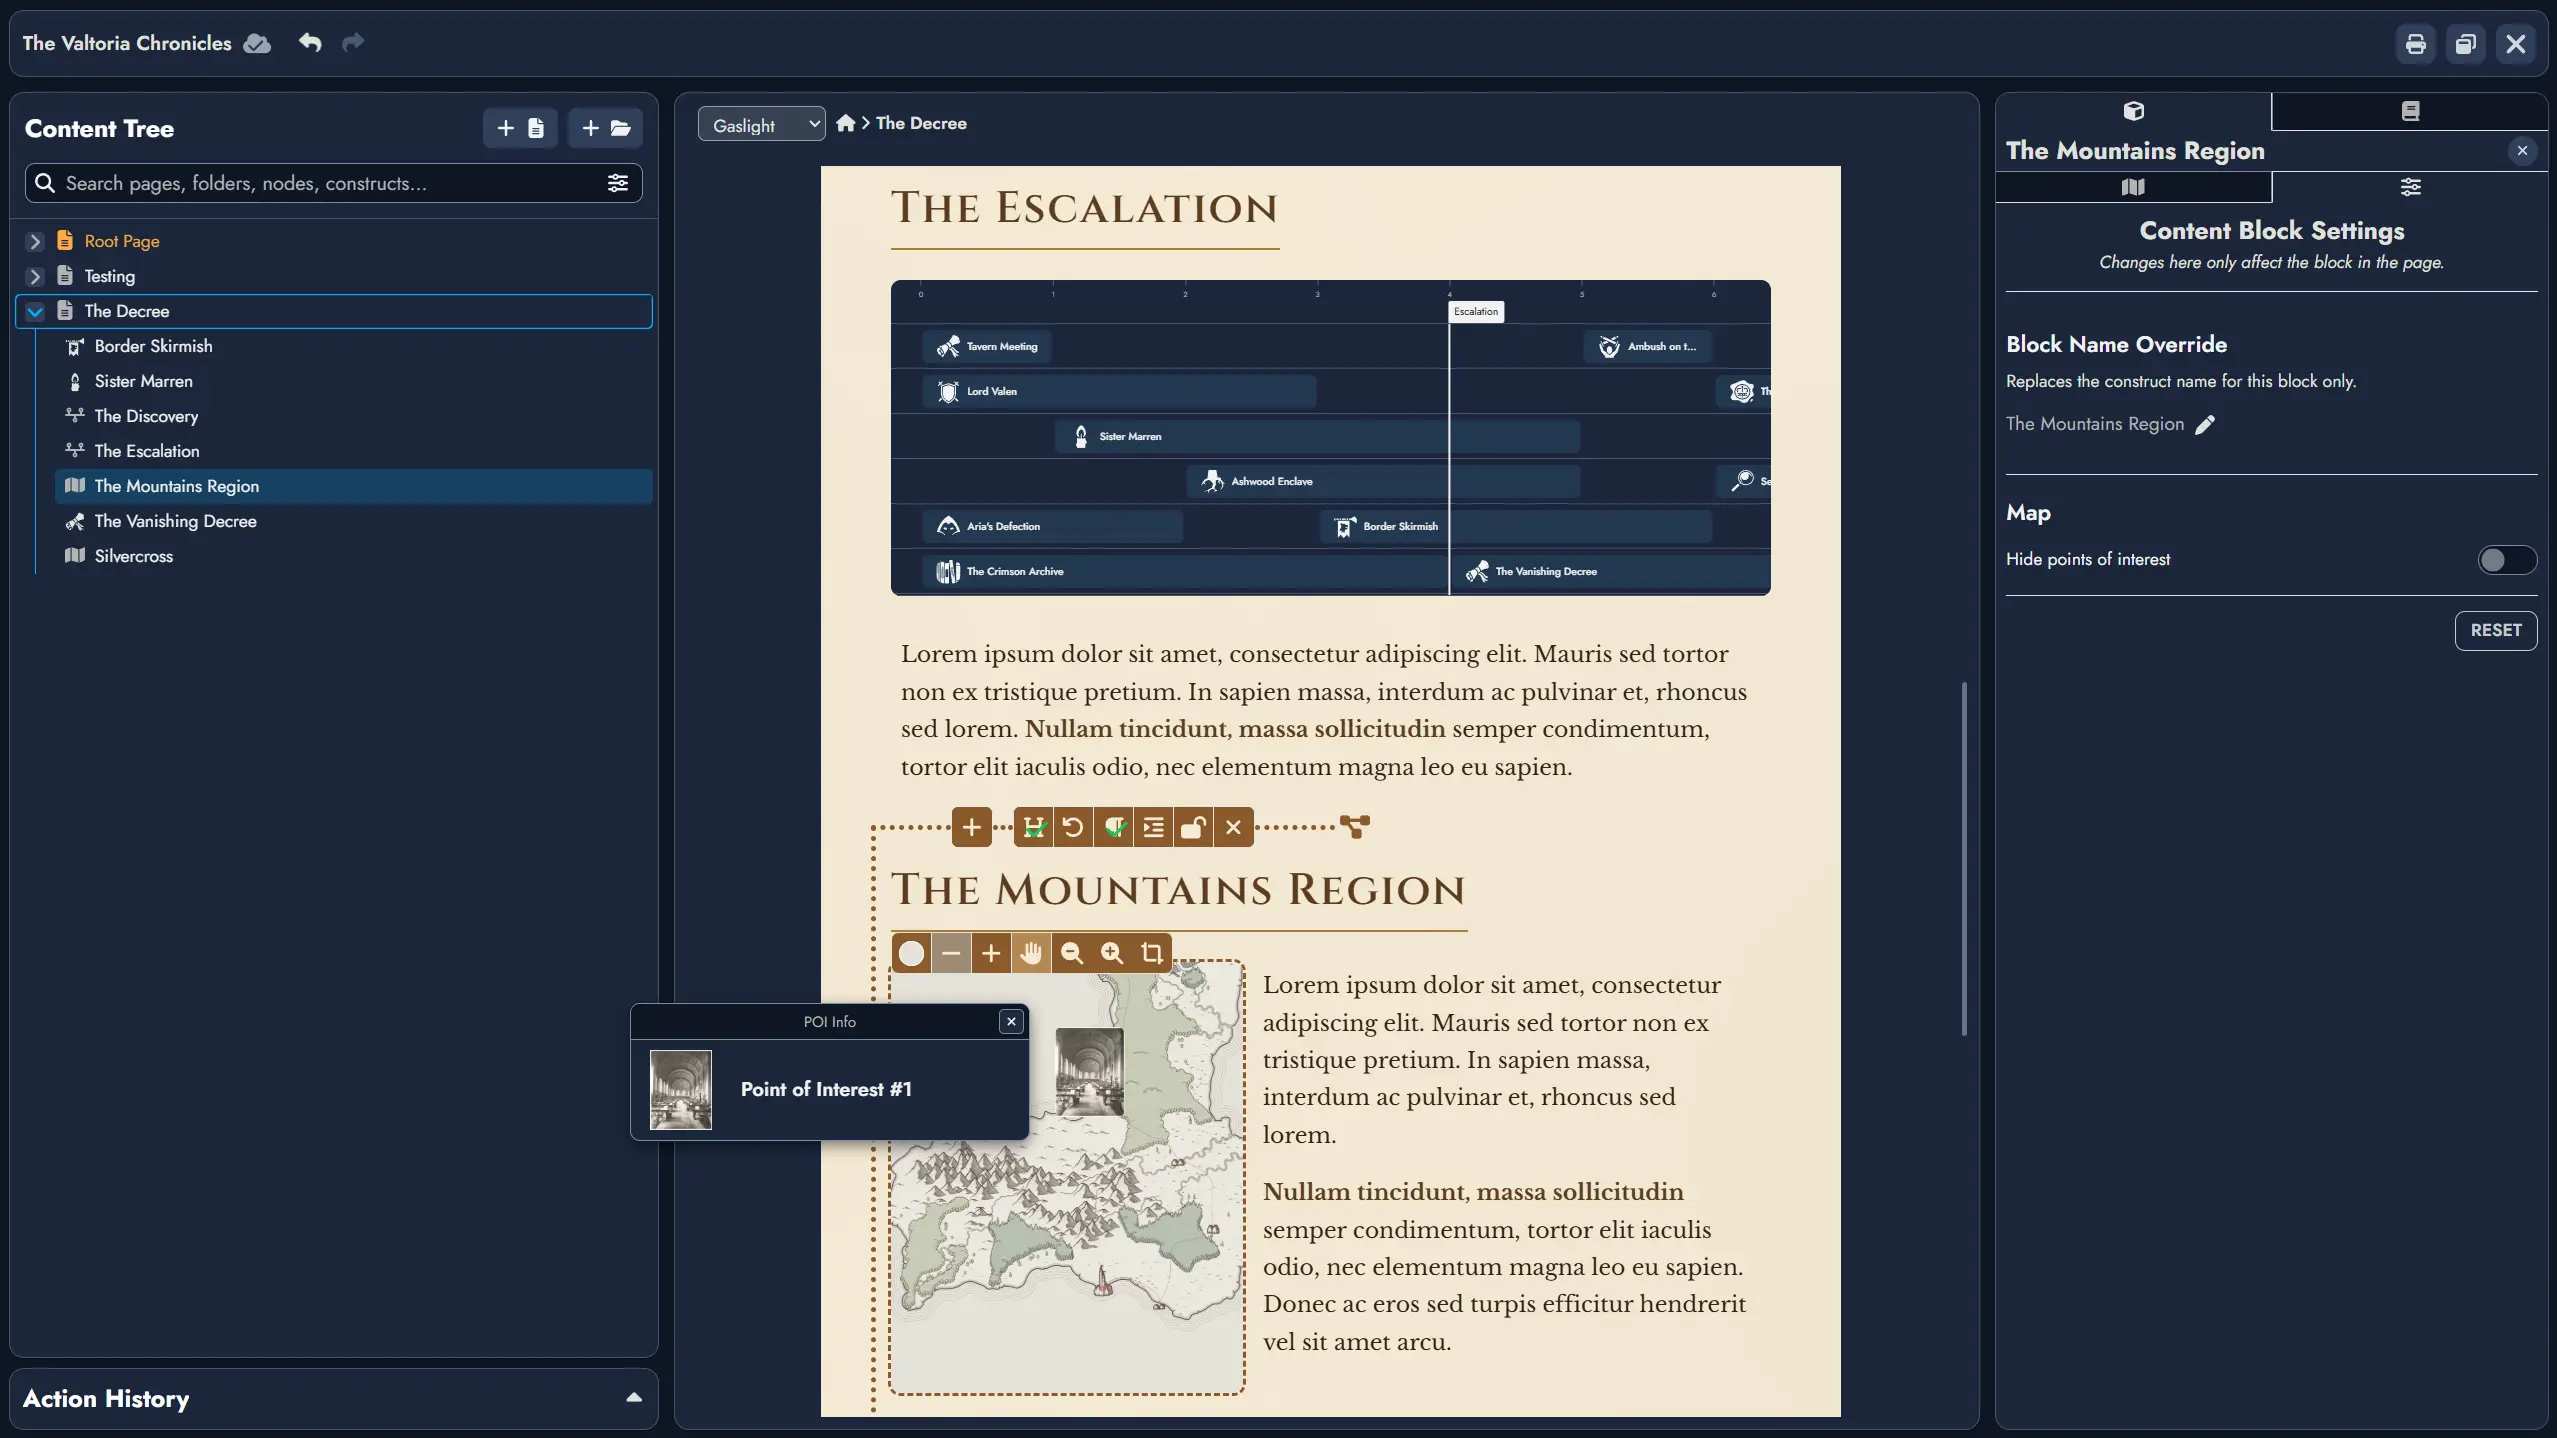Click the Content Tree search field

[x=333, y=183]
